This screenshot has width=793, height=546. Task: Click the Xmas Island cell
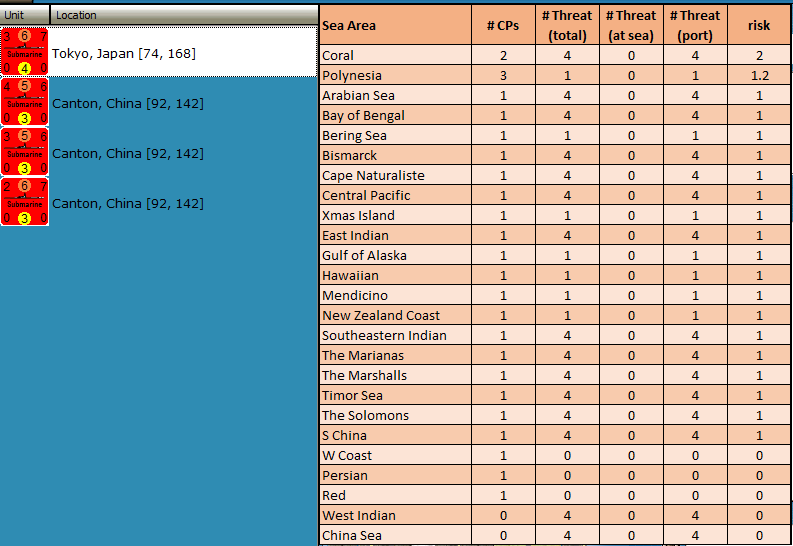(395, 215)
